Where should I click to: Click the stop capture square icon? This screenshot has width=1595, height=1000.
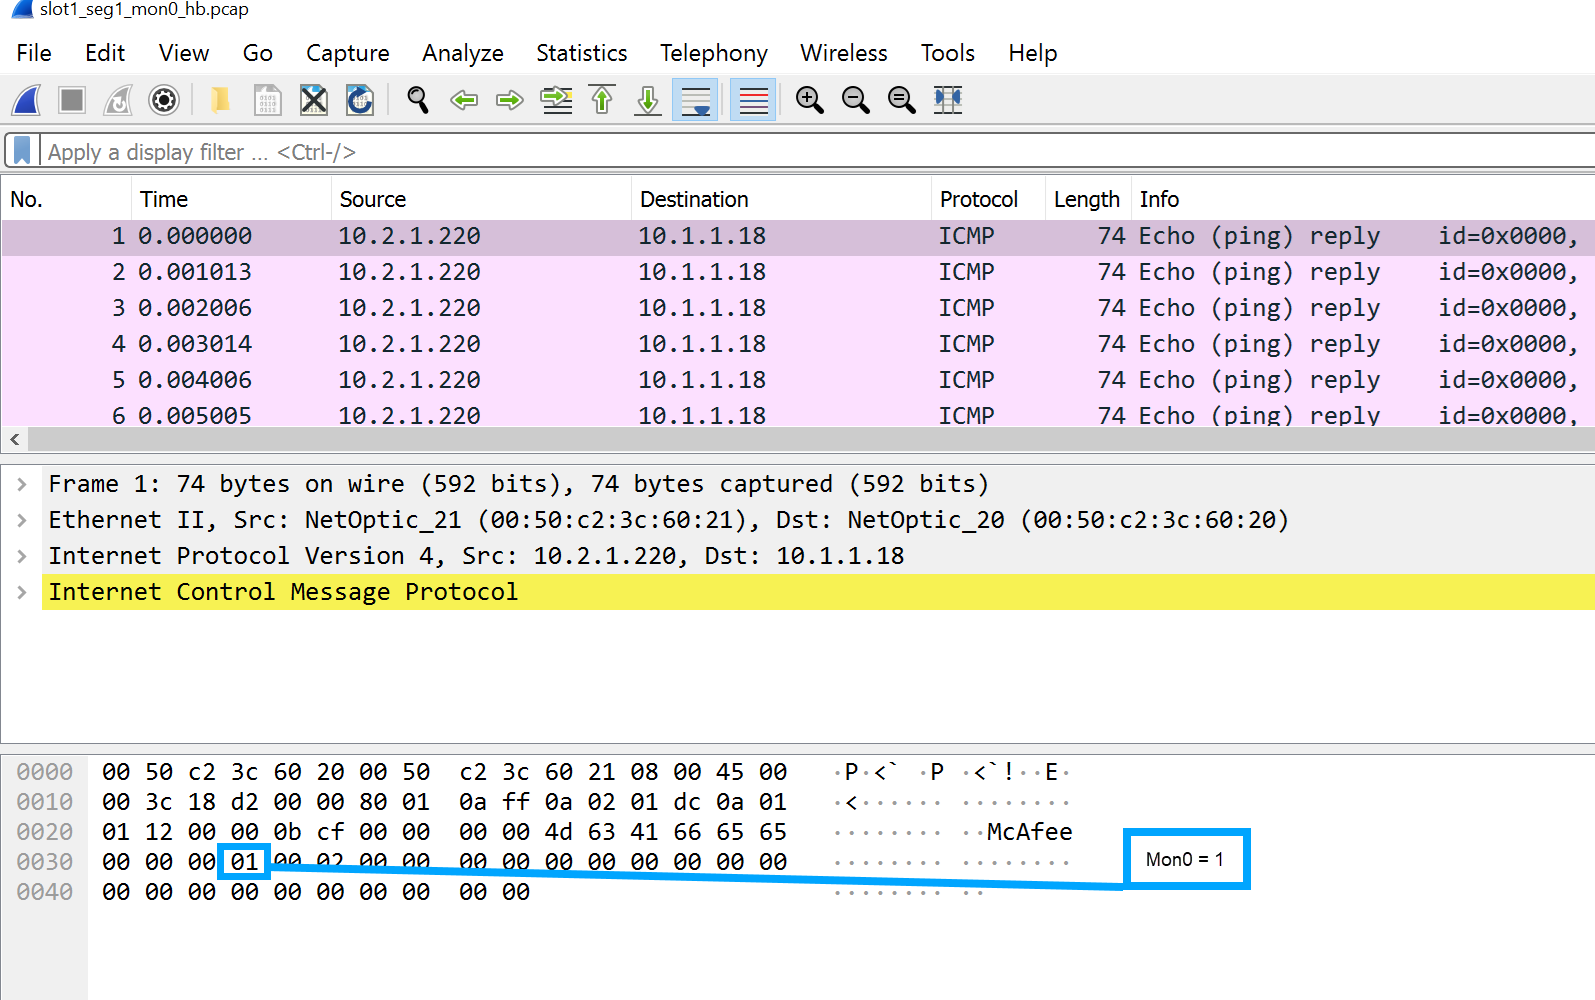coord(72,100)
